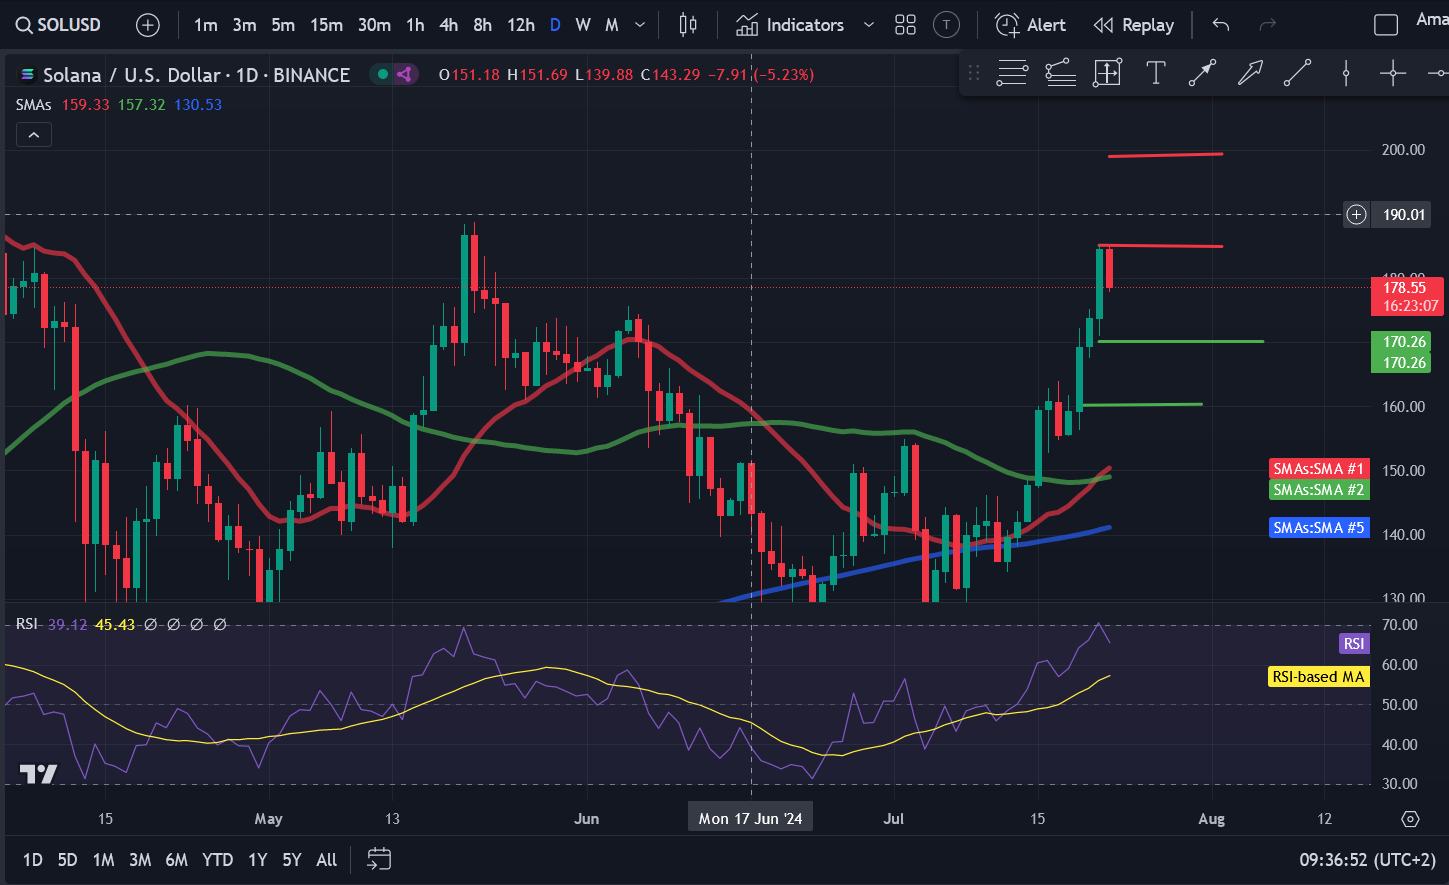
Task: Set the chart to the 30m timeframe
Action: tap(374, 25)
